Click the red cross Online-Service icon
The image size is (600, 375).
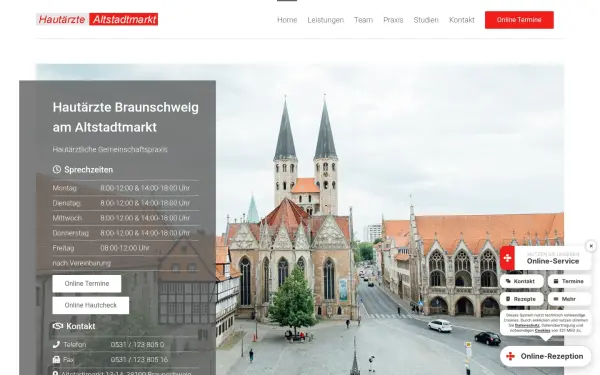(507, 258)
